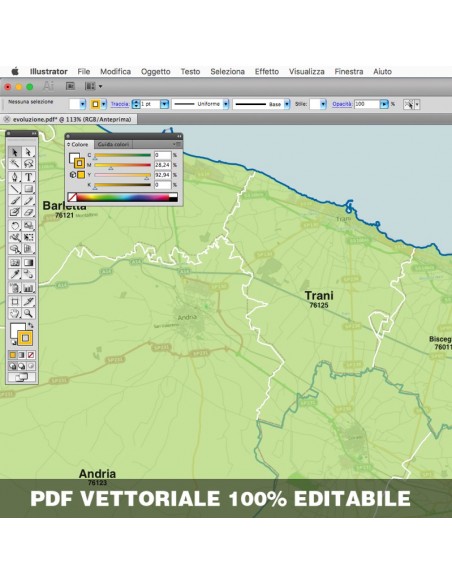Open the fill color dropdown in control bar
Screen dimensions: 452x584
coord(83,104)
